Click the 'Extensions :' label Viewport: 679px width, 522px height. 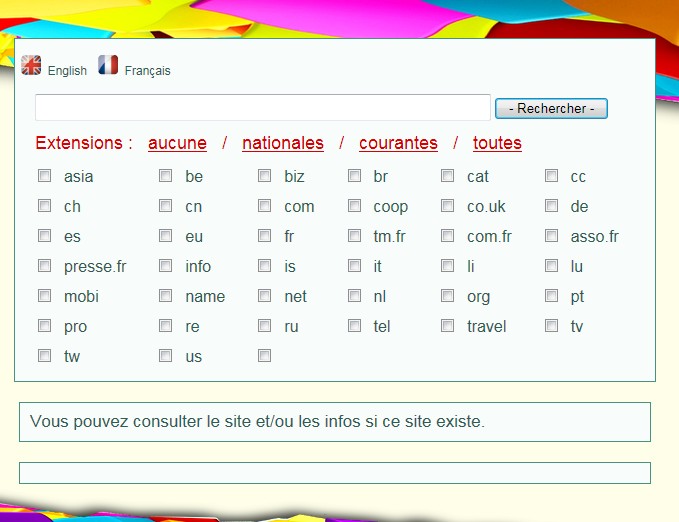(84, 143)
